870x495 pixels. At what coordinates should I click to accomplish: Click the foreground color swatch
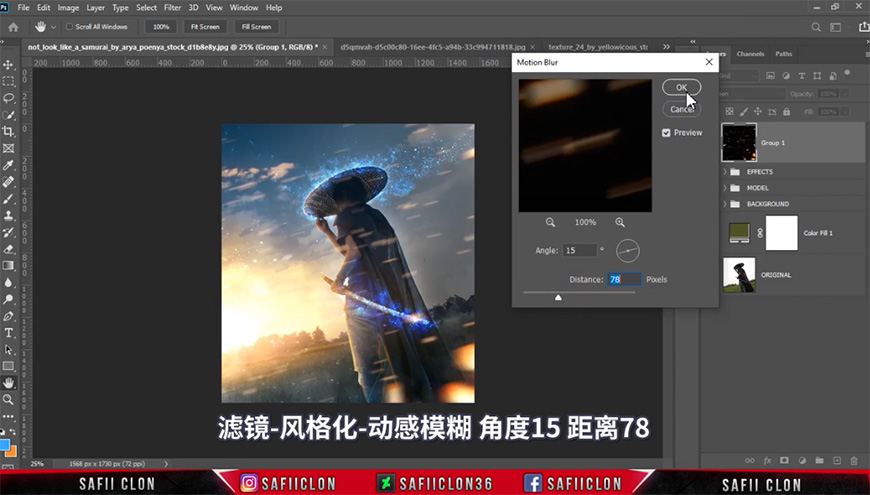coord(4,445)
